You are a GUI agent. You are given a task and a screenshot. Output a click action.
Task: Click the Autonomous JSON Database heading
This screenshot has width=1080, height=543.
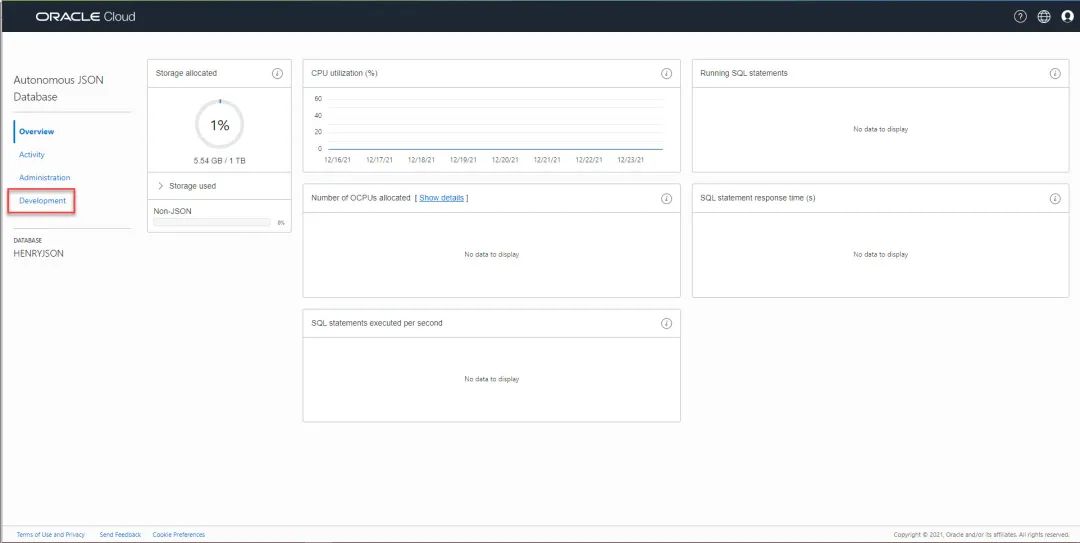pyautogui.click(x=59, y=88)
